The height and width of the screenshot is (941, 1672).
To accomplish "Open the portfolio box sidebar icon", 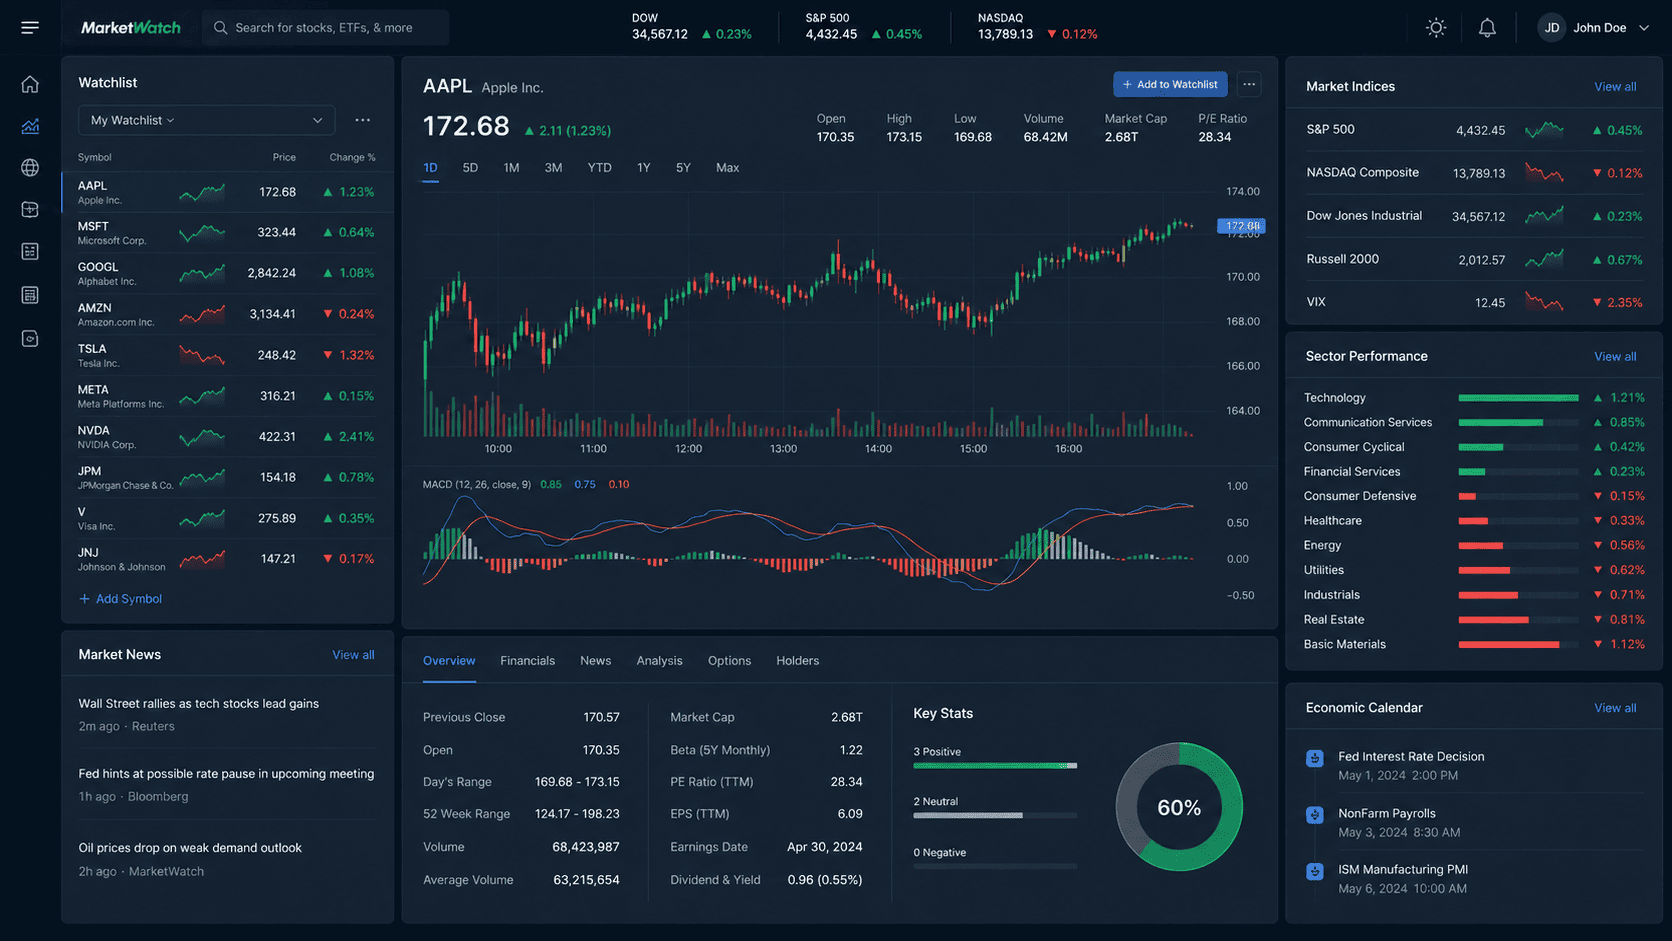I will (30, 210).
